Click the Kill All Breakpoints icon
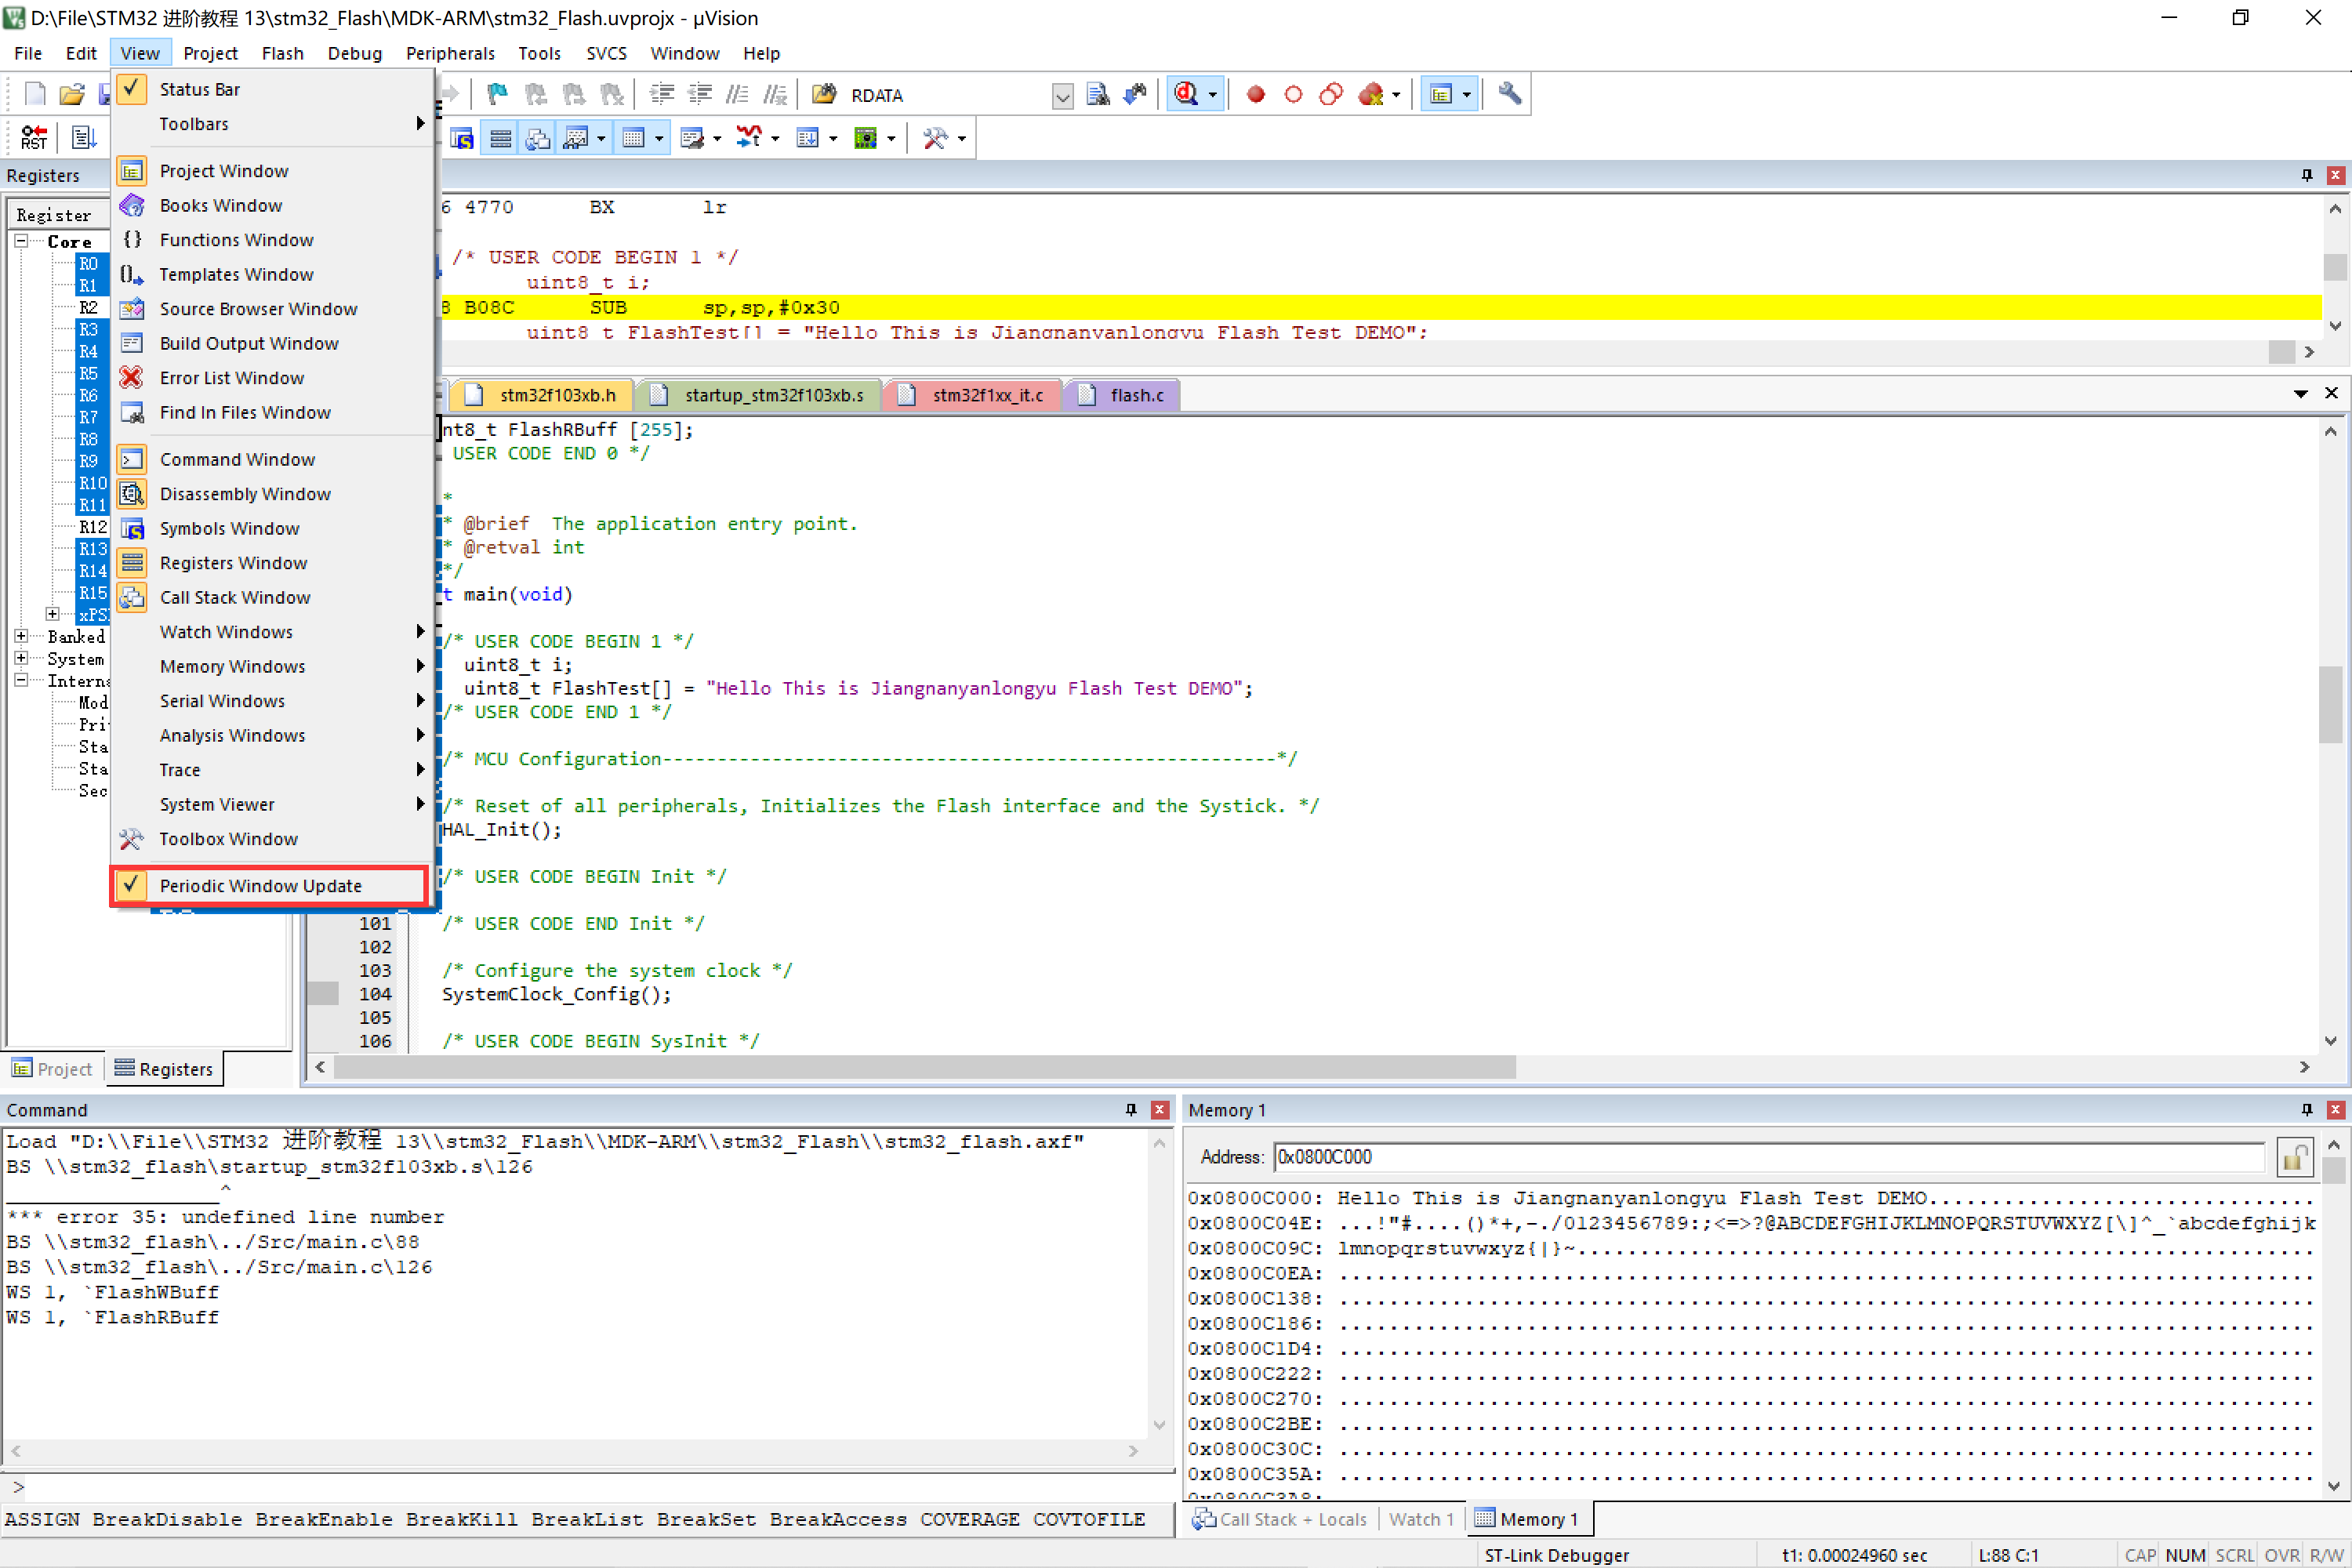This screenshot has width=2352, height=1568. 1371,95
